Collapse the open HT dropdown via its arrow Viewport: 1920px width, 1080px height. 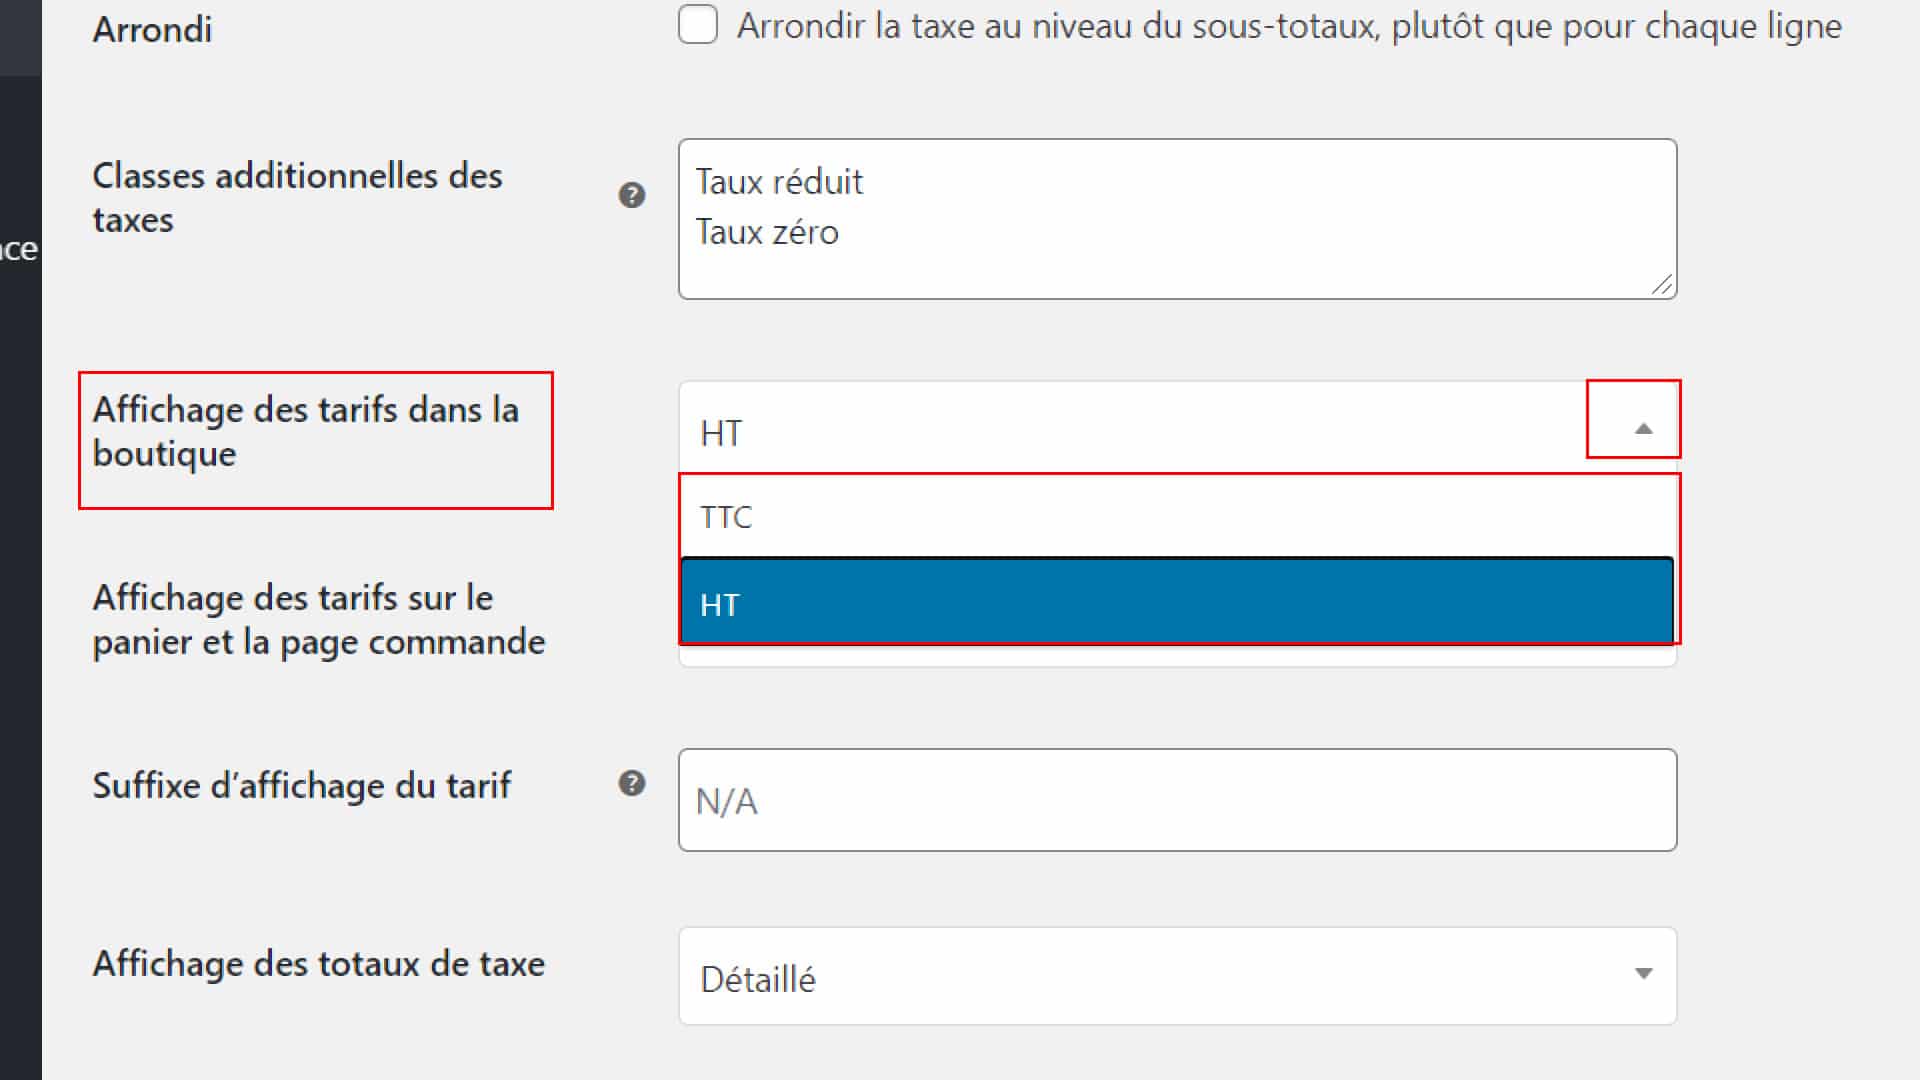(x=1643, y=429)
